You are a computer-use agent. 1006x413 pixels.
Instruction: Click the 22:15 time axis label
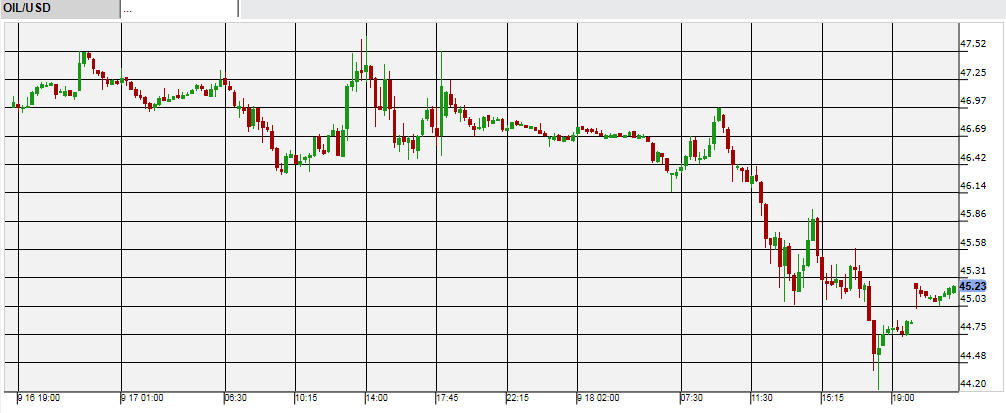[x=517, y=398]
